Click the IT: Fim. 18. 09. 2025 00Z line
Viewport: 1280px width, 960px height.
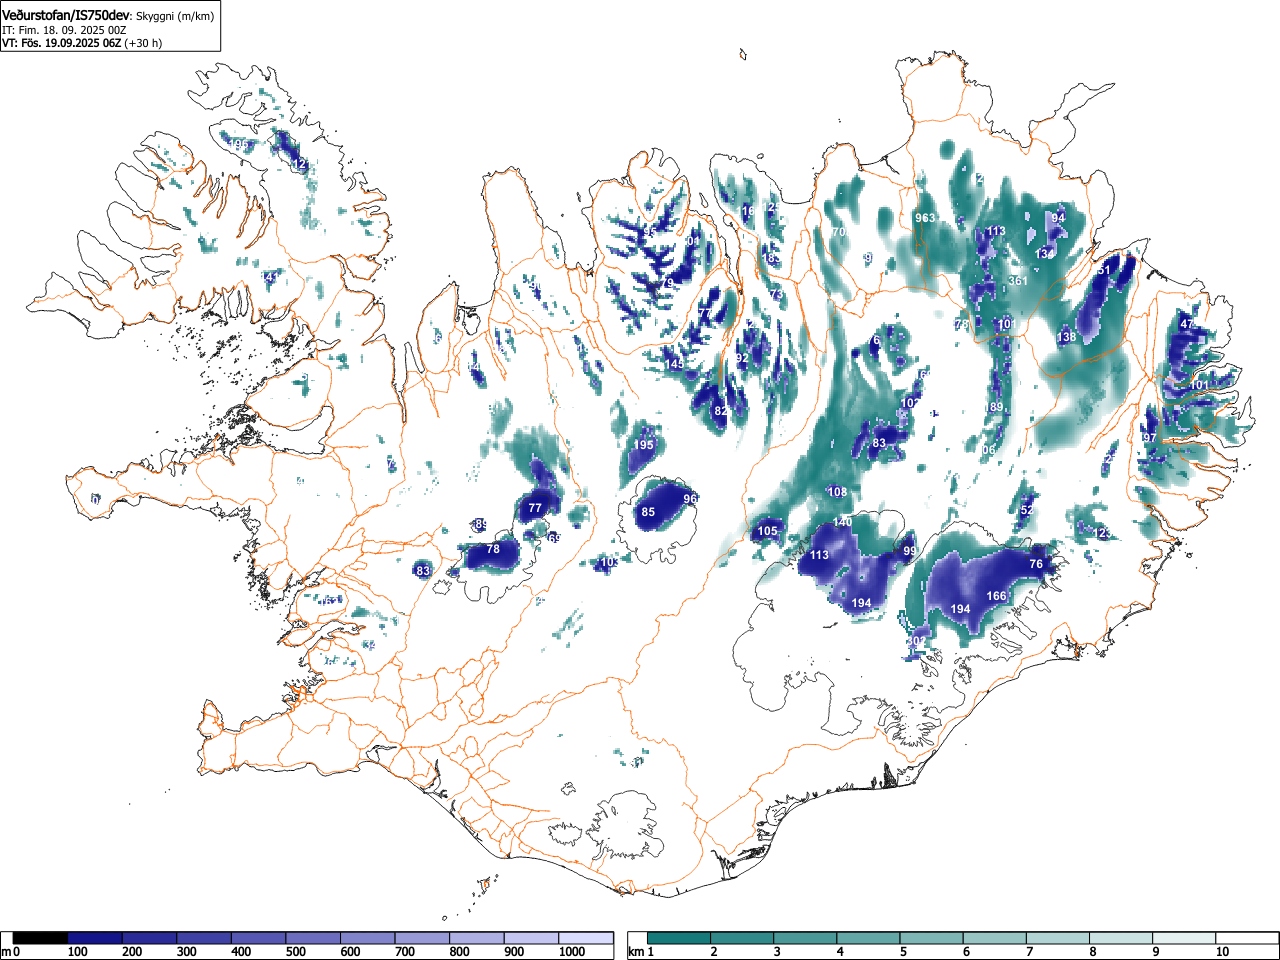64,30
